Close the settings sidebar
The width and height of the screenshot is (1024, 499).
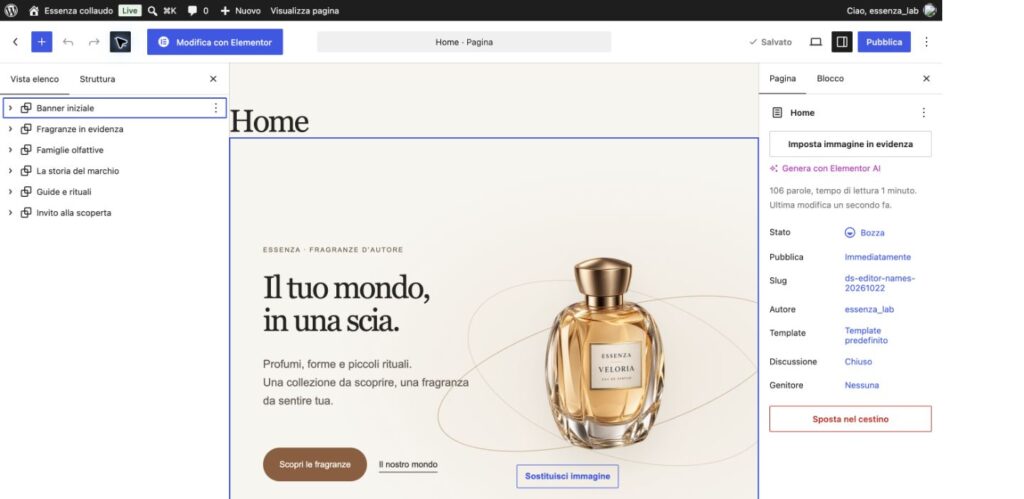pos(926,78)
